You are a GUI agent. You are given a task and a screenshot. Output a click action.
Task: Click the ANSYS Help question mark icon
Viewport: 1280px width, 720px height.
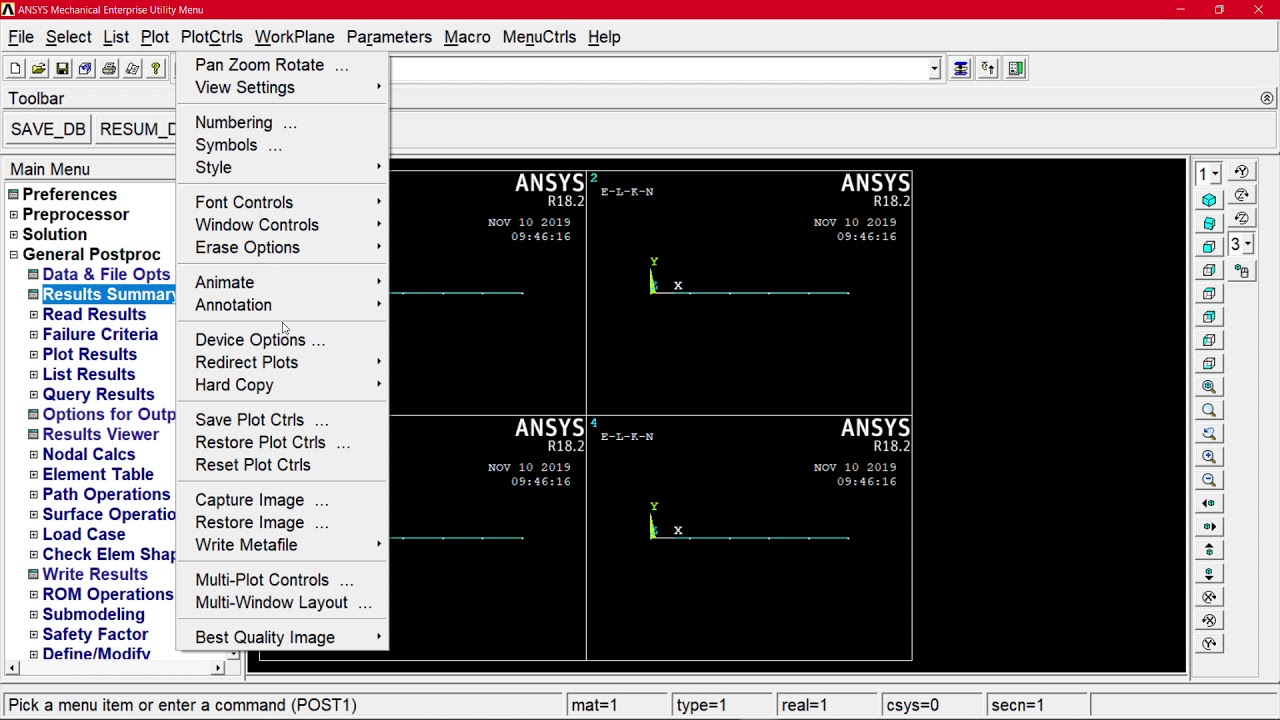156,69
